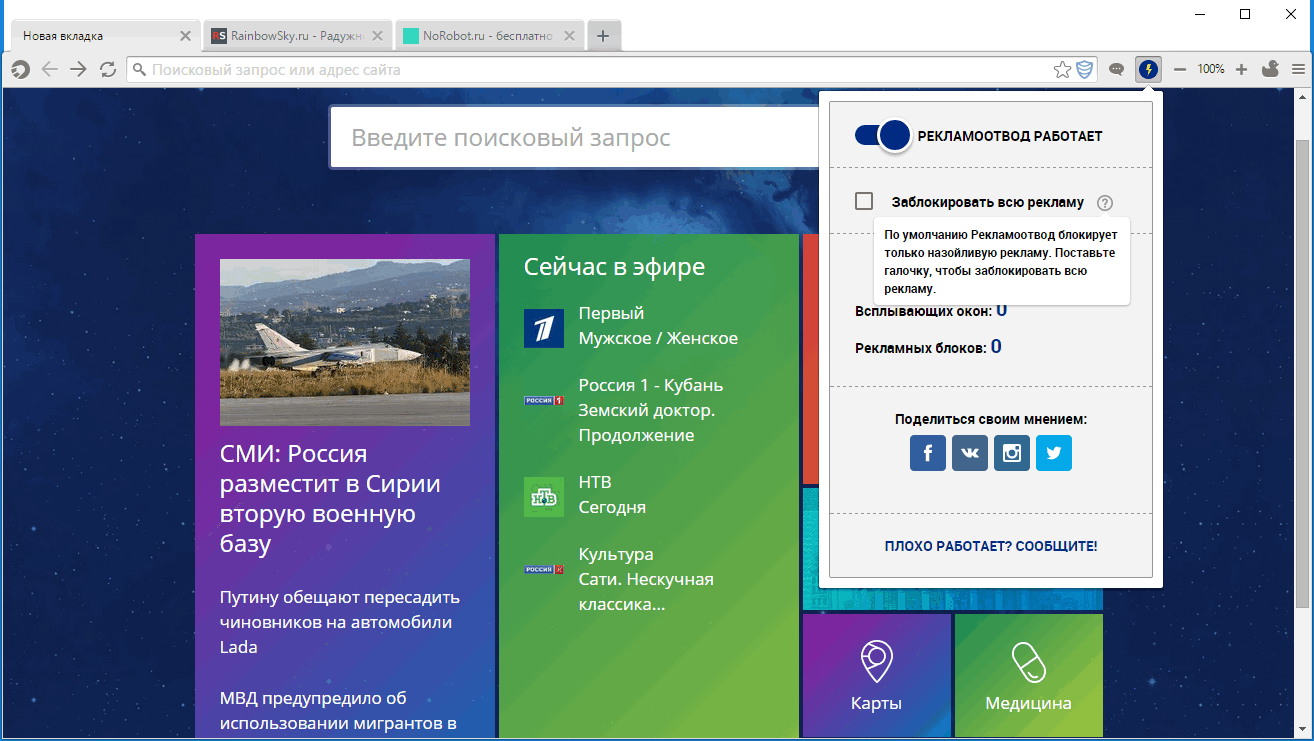Switch to the NoRobot.ru tab
The height and width of the screenshot is (741, 1314).
pyautogui.click(x=490, y=35)
